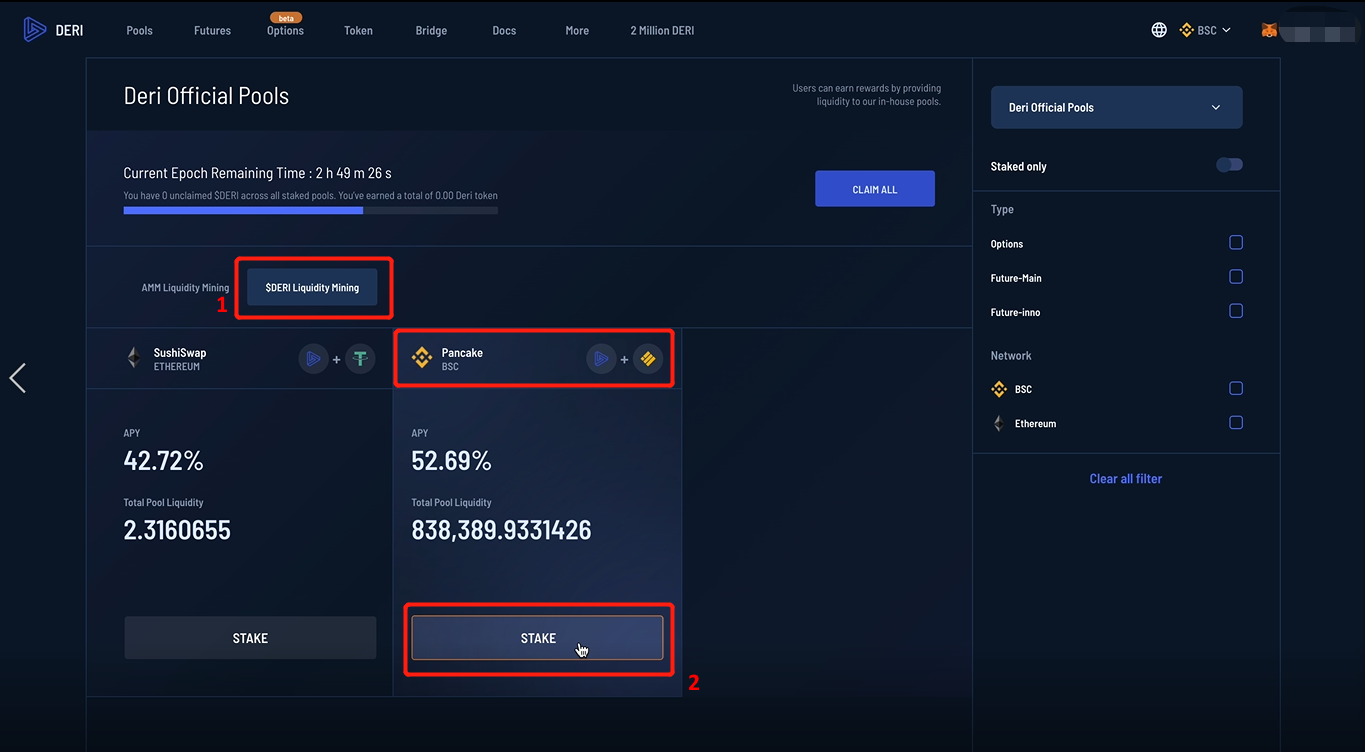Click the DERI token icon in SushiSwap card
This screenshot has height=752, width=1365.
tap(314, 359)
